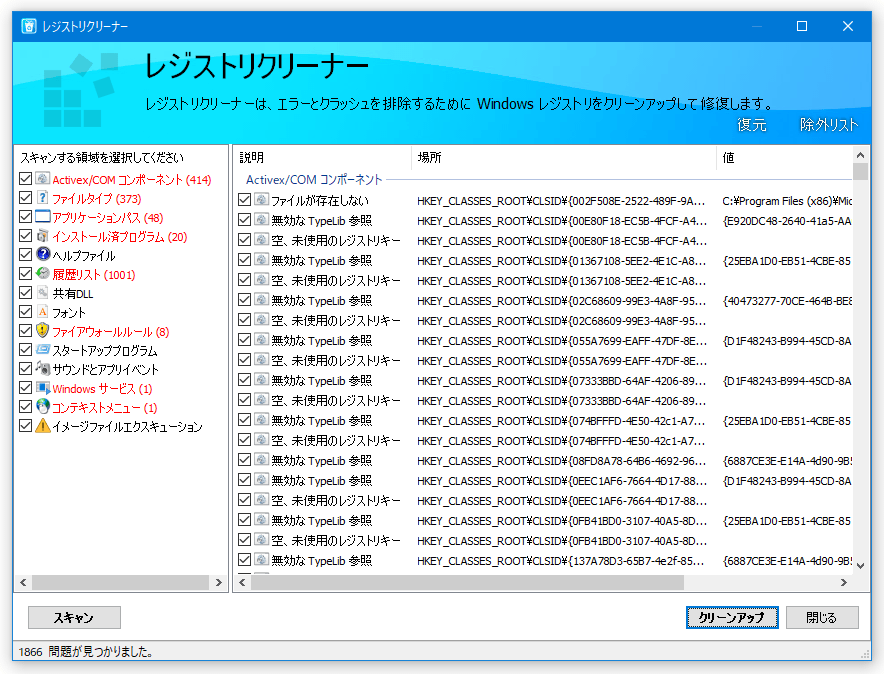Click the results list scroll up arrow

pyautogui.click(x=860, y=155)
